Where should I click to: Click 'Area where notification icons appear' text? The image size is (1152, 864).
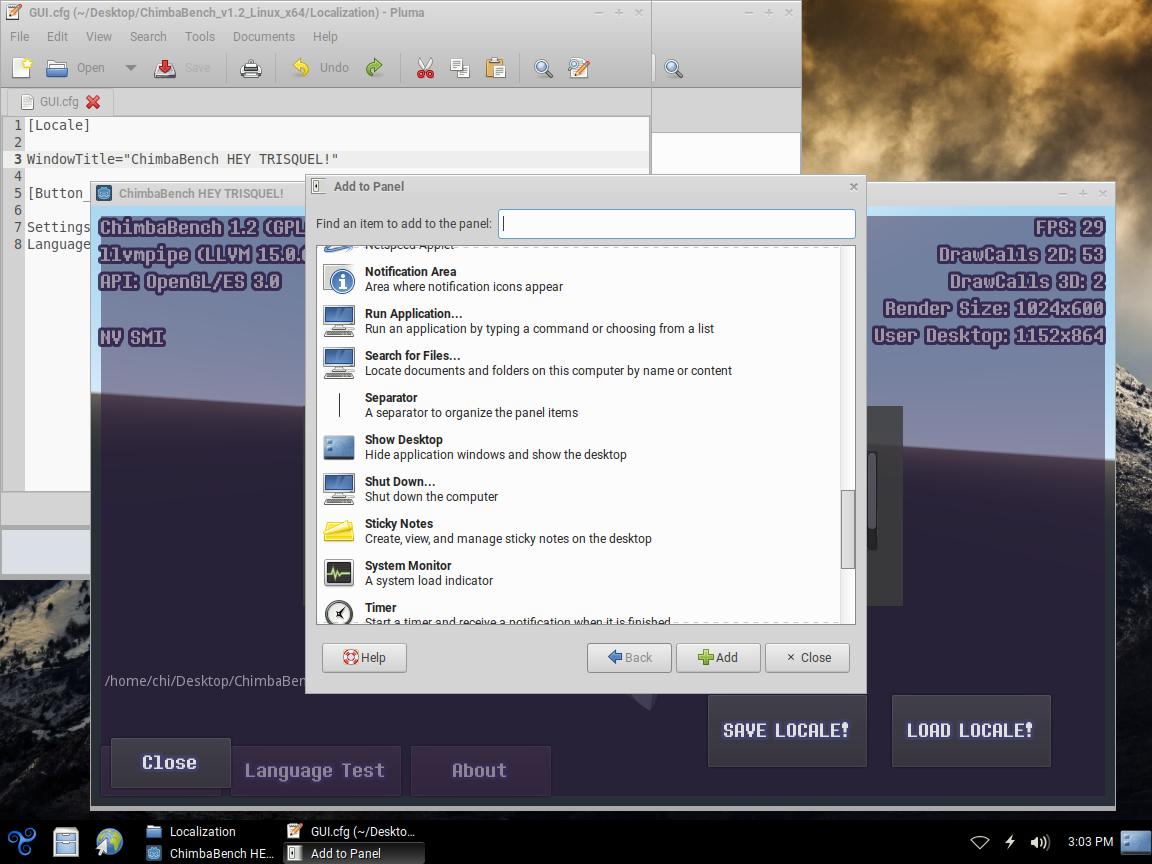coord(464,287)
